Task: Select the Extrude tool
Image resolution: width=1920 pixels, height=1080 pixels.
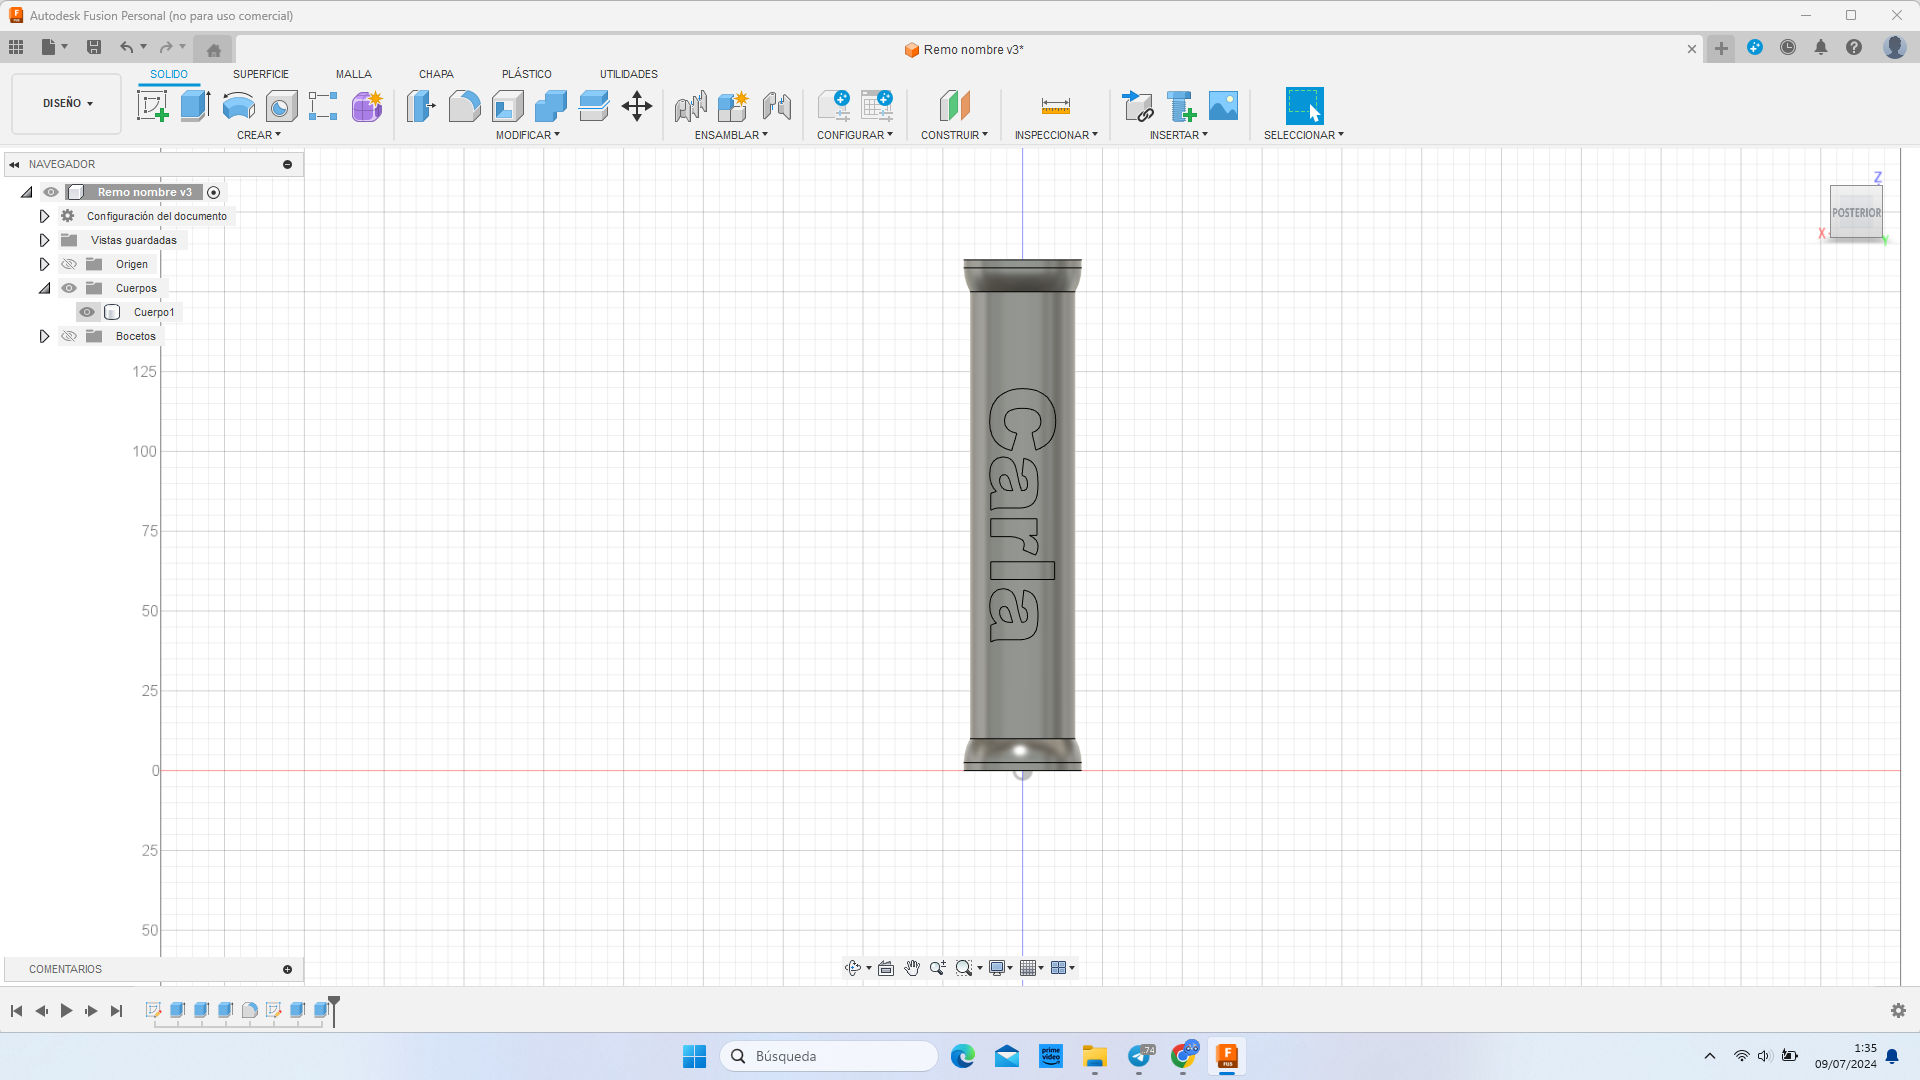Action: 195,106
